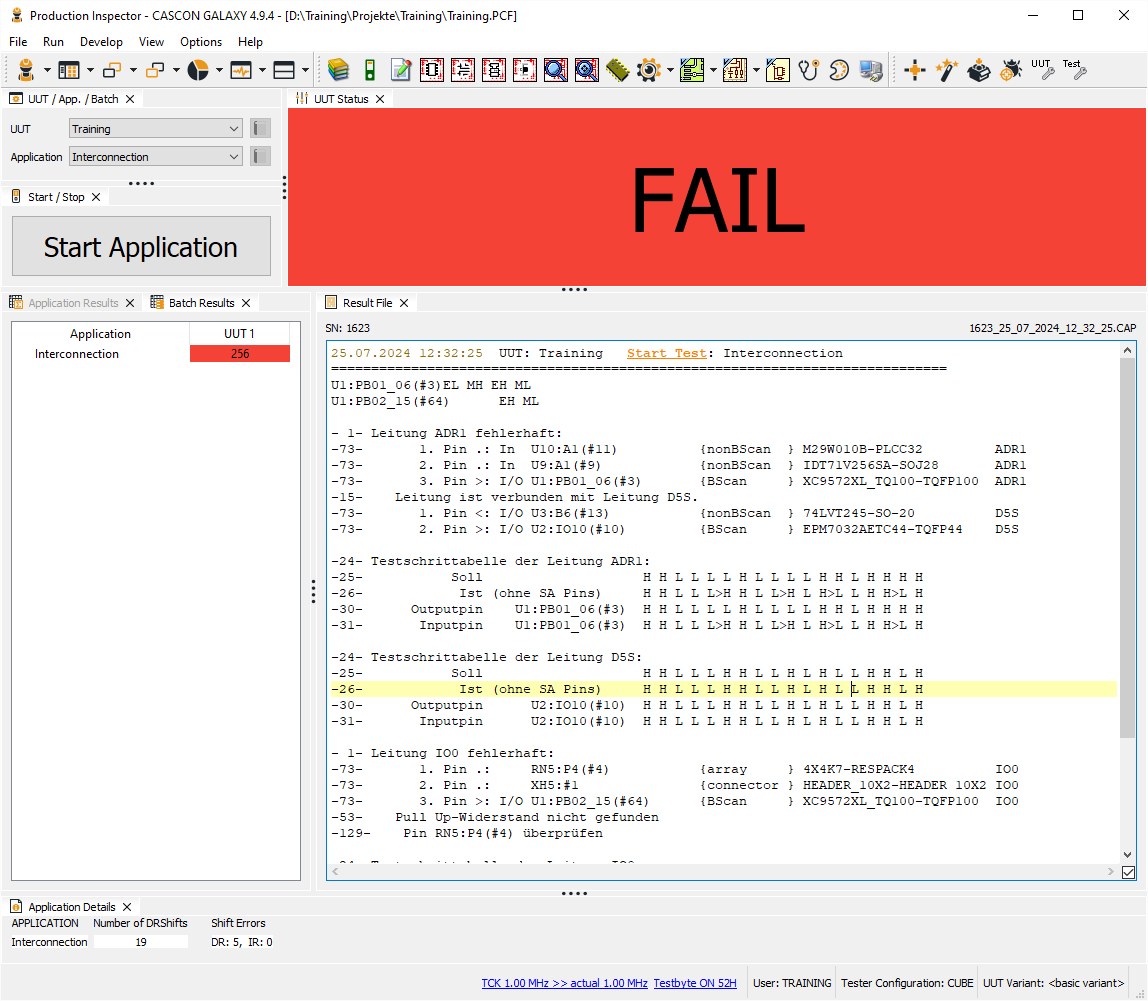The width and height of the screenshot is (1148, 1001).
Task: Click the beige schematic diagram icon
Action: 734,70
